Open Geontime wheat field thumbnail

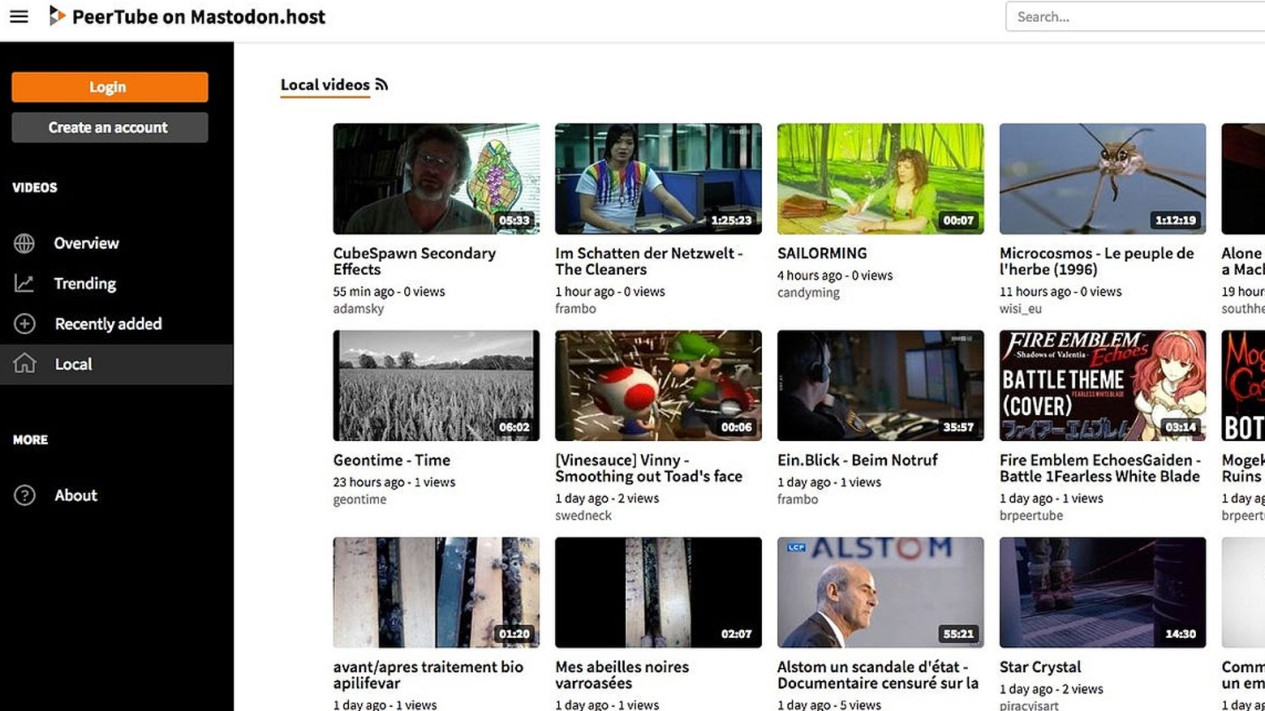436,386
